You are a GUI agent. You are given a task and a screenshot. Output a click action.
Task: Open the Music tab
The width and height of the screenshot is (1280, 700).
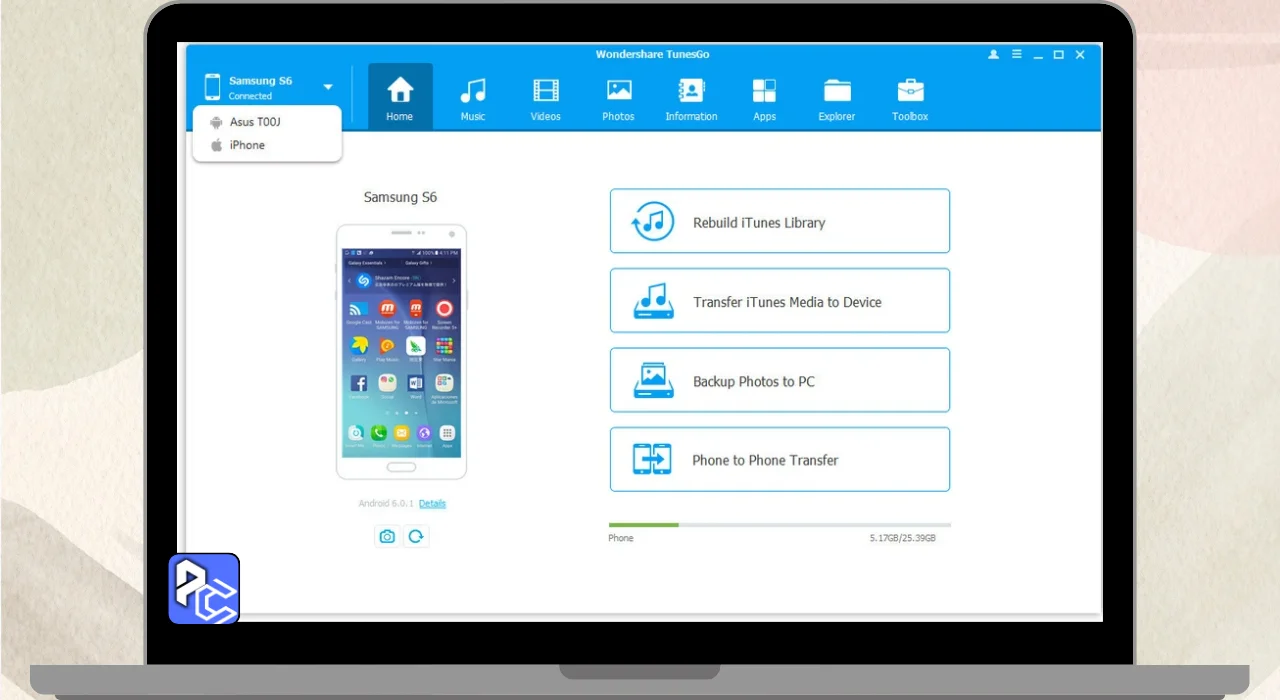click(473, 99)
